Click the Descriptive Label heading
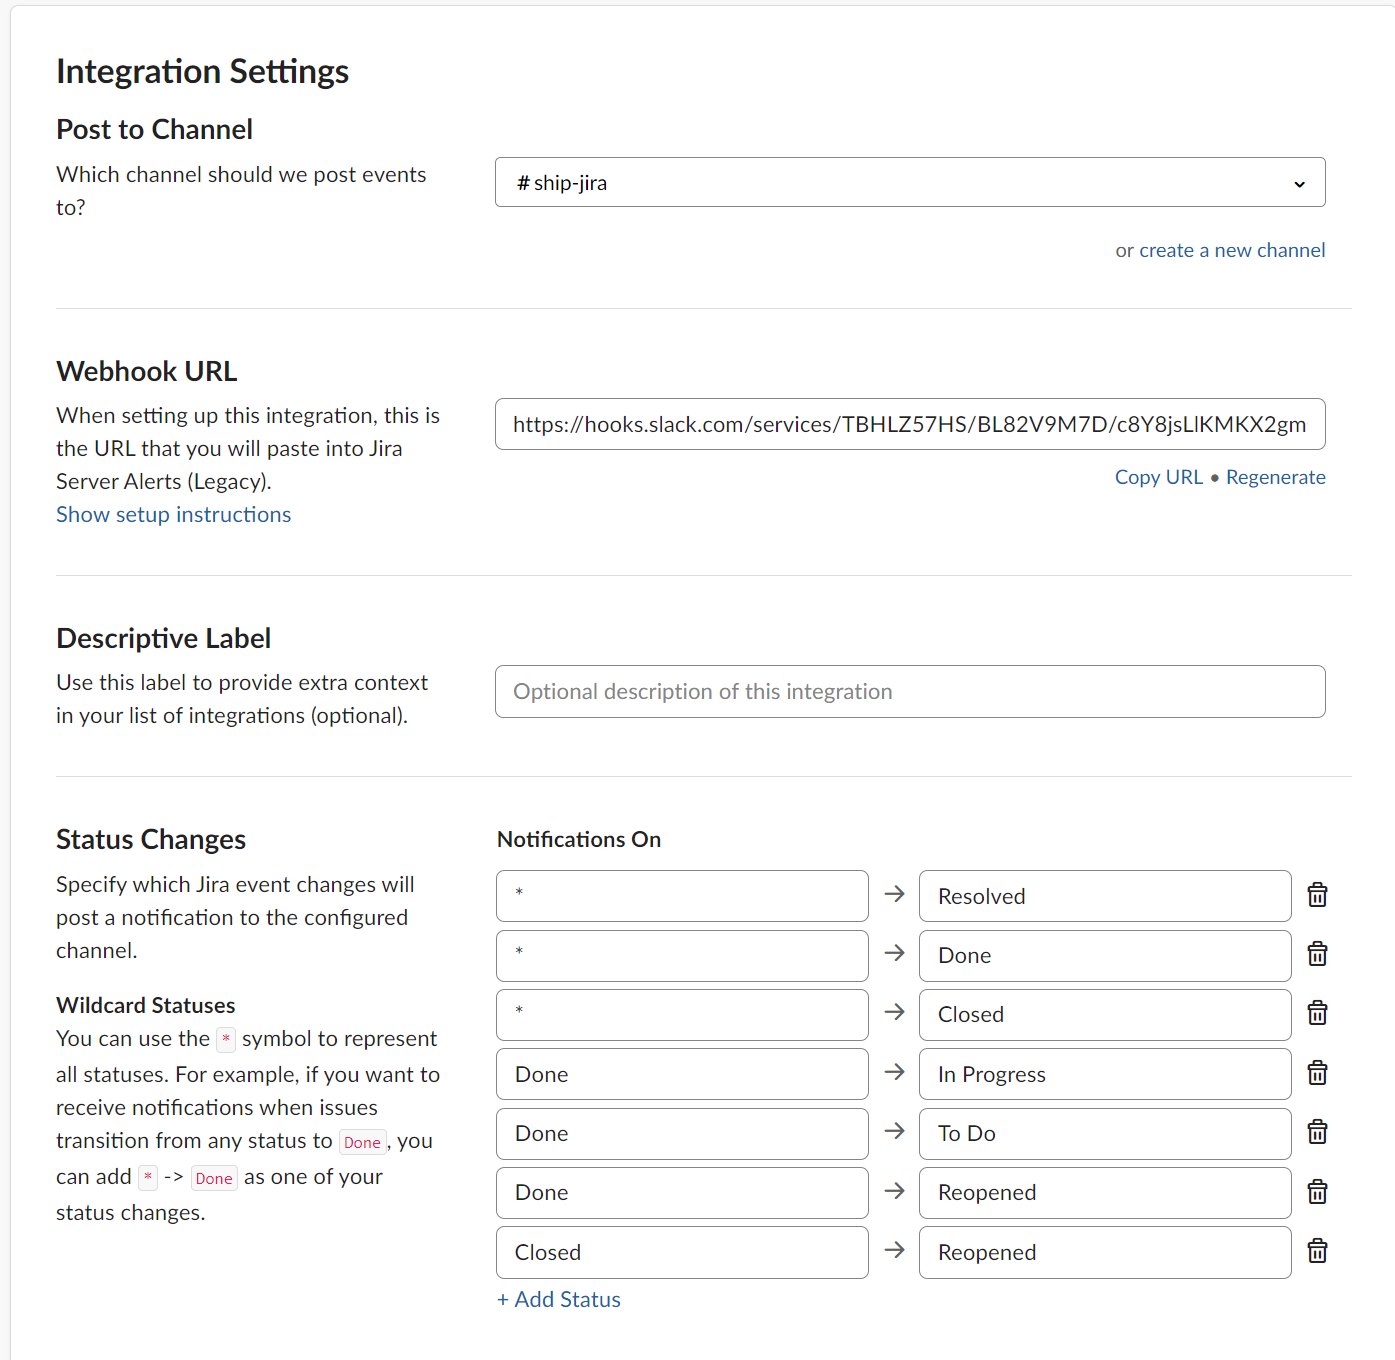 [x=164, y=638]
